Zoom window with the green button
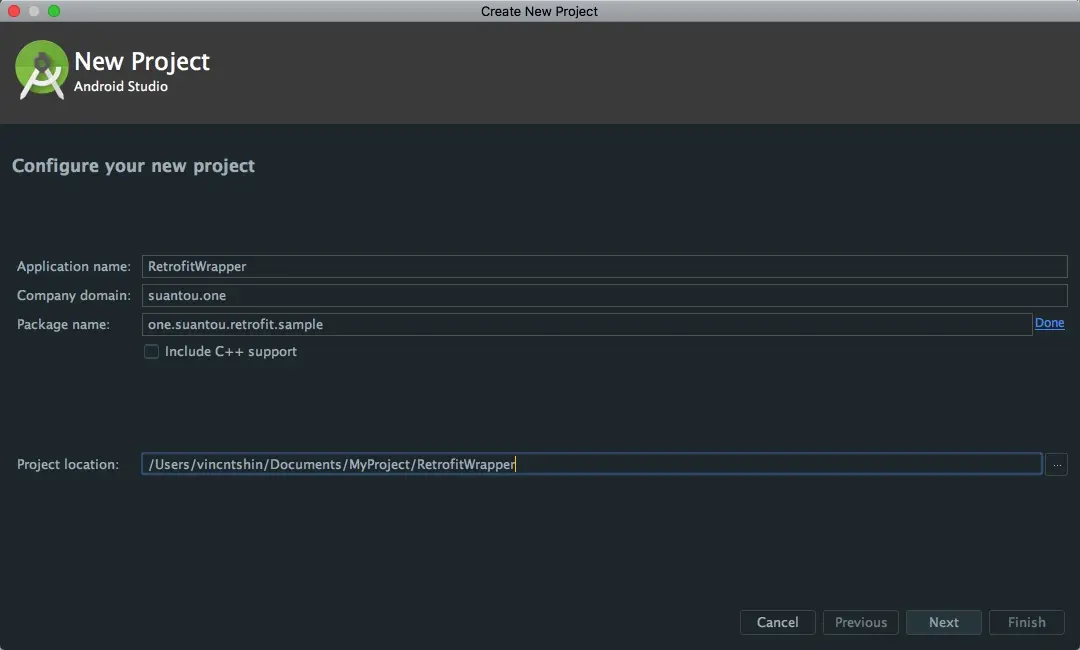 (x=54, y=11)
